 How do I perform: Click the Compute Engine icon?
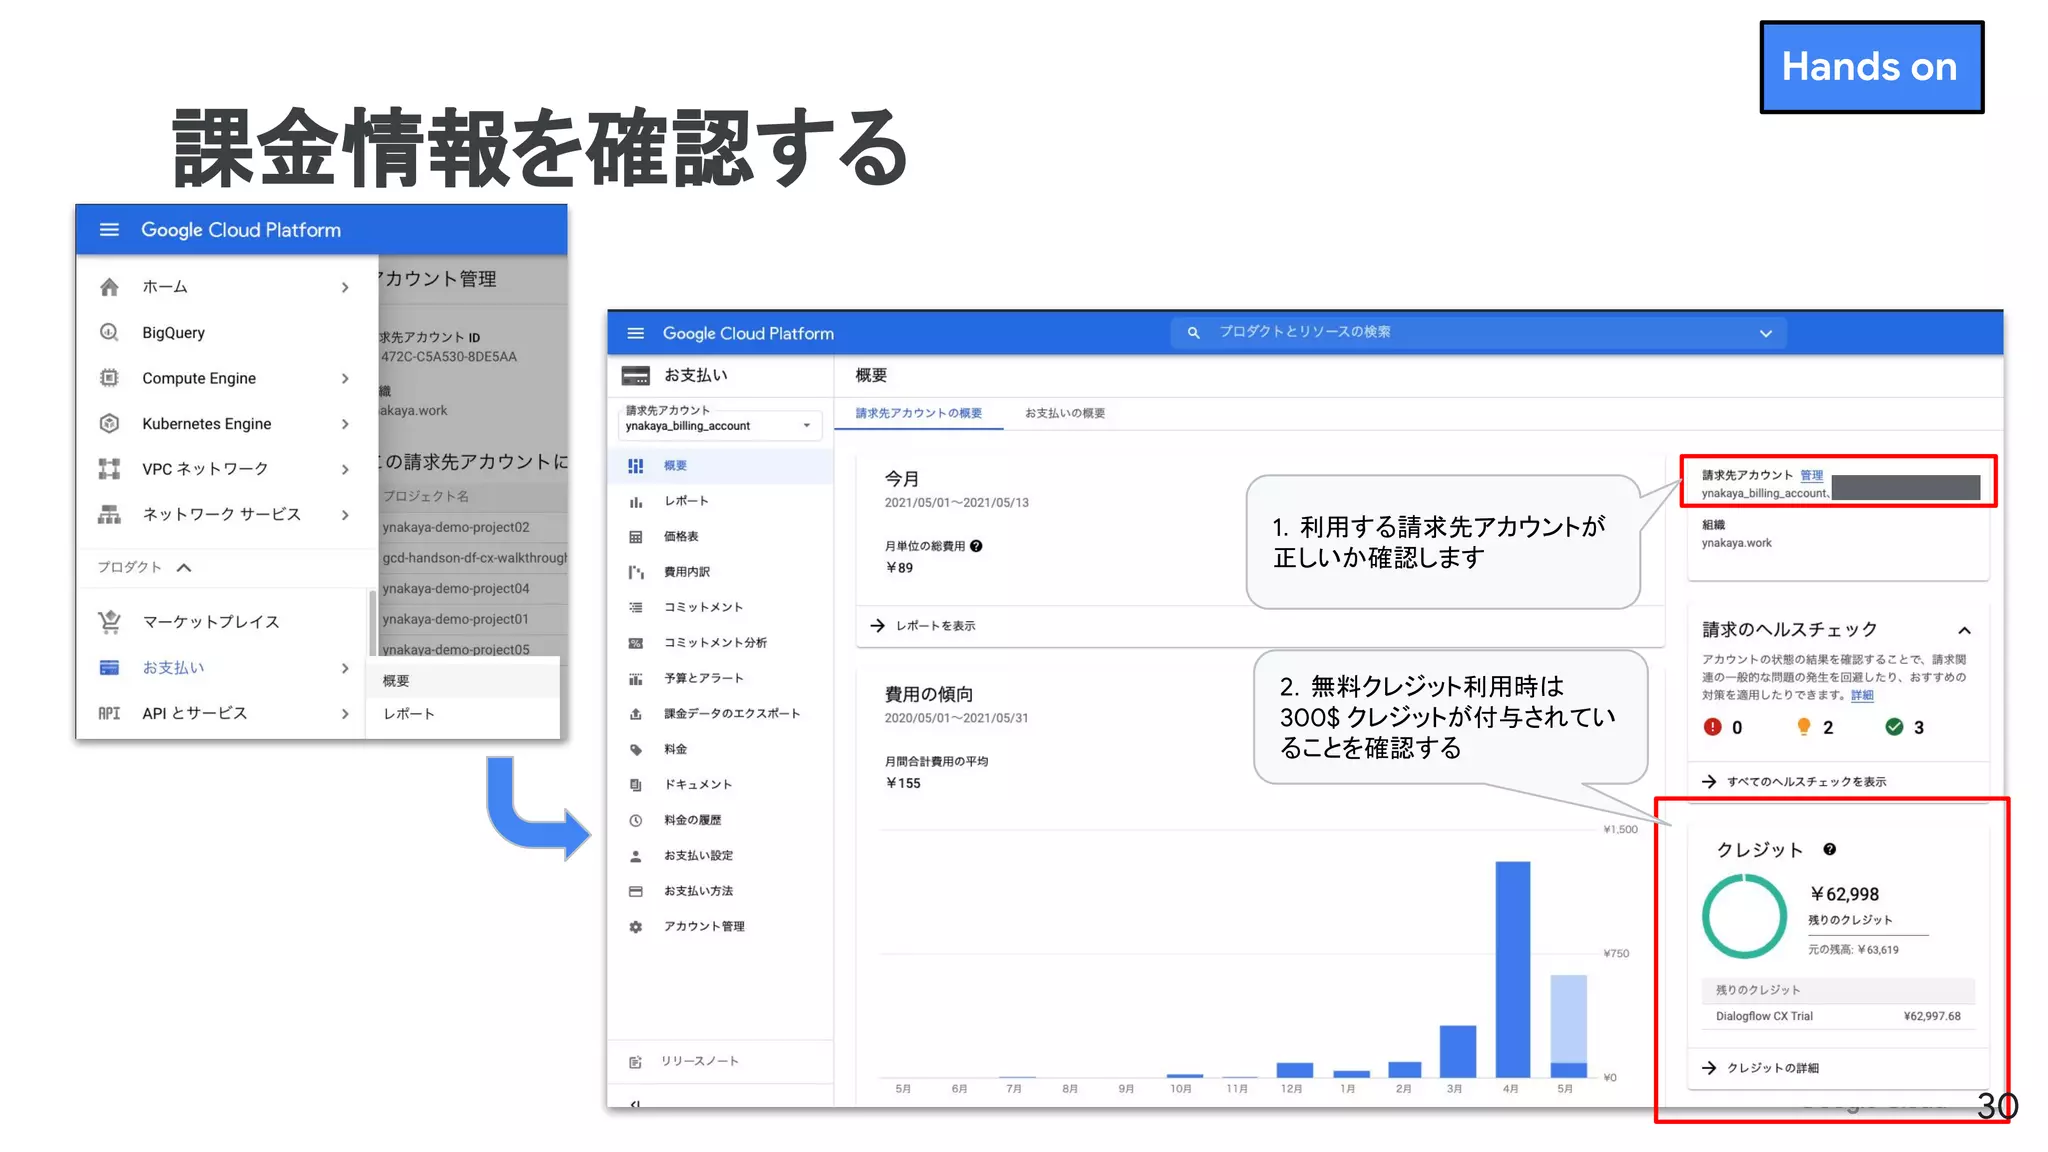[109, 378]
